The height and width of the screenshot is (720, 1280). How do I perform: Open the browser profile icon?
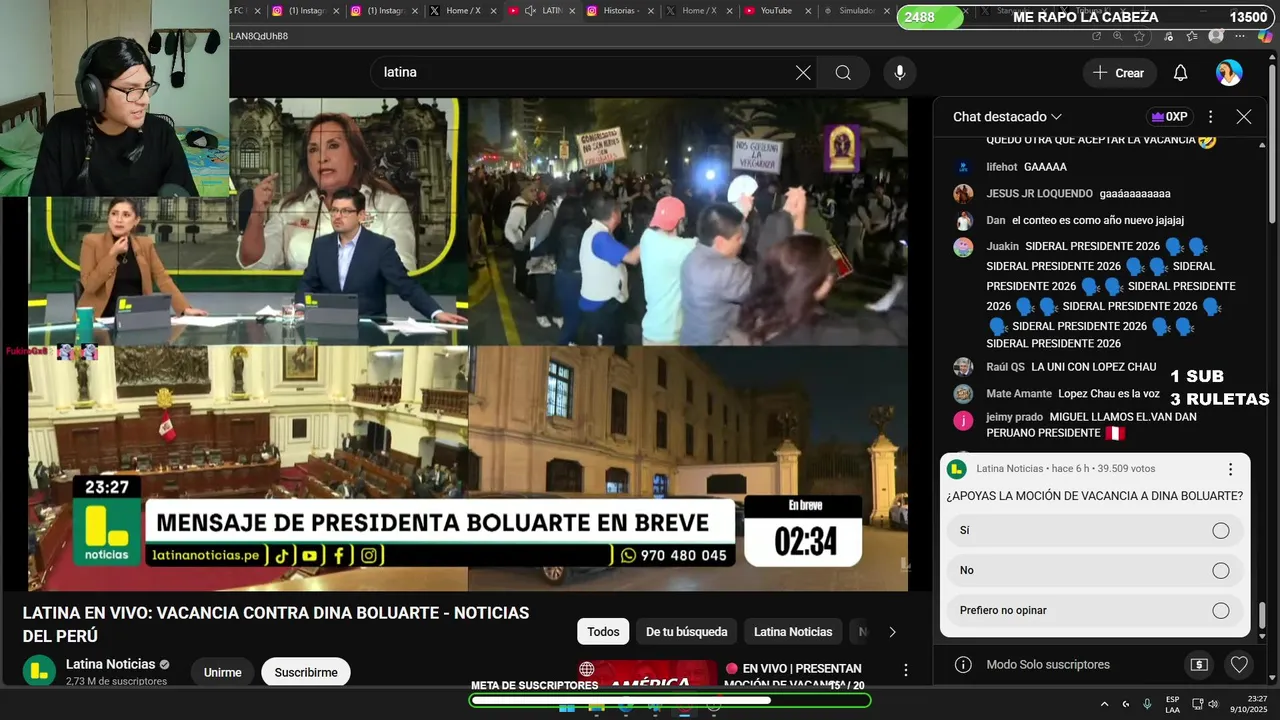click(1216, 36)
